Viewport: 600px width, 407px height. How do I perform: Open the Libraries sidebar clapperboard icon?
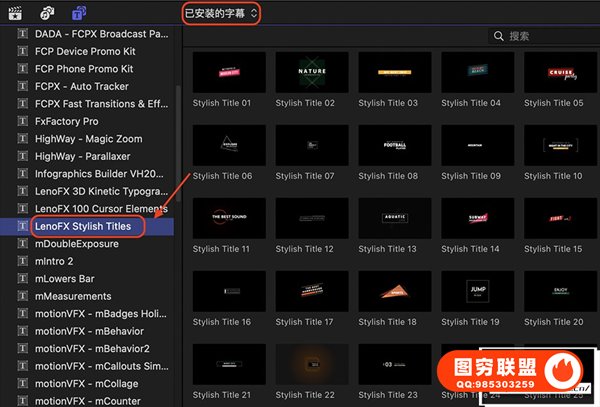point(17,13)
